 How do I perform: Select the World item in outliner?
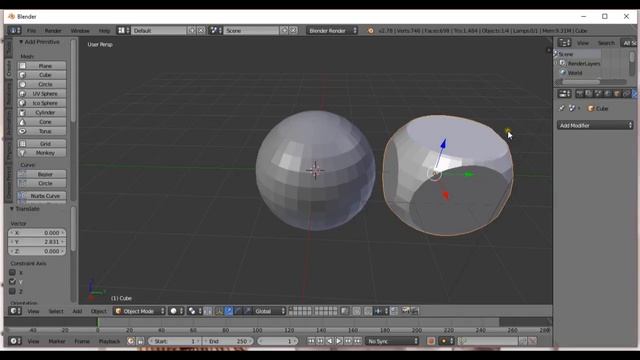pyautogui.click(x=575, y=73)
